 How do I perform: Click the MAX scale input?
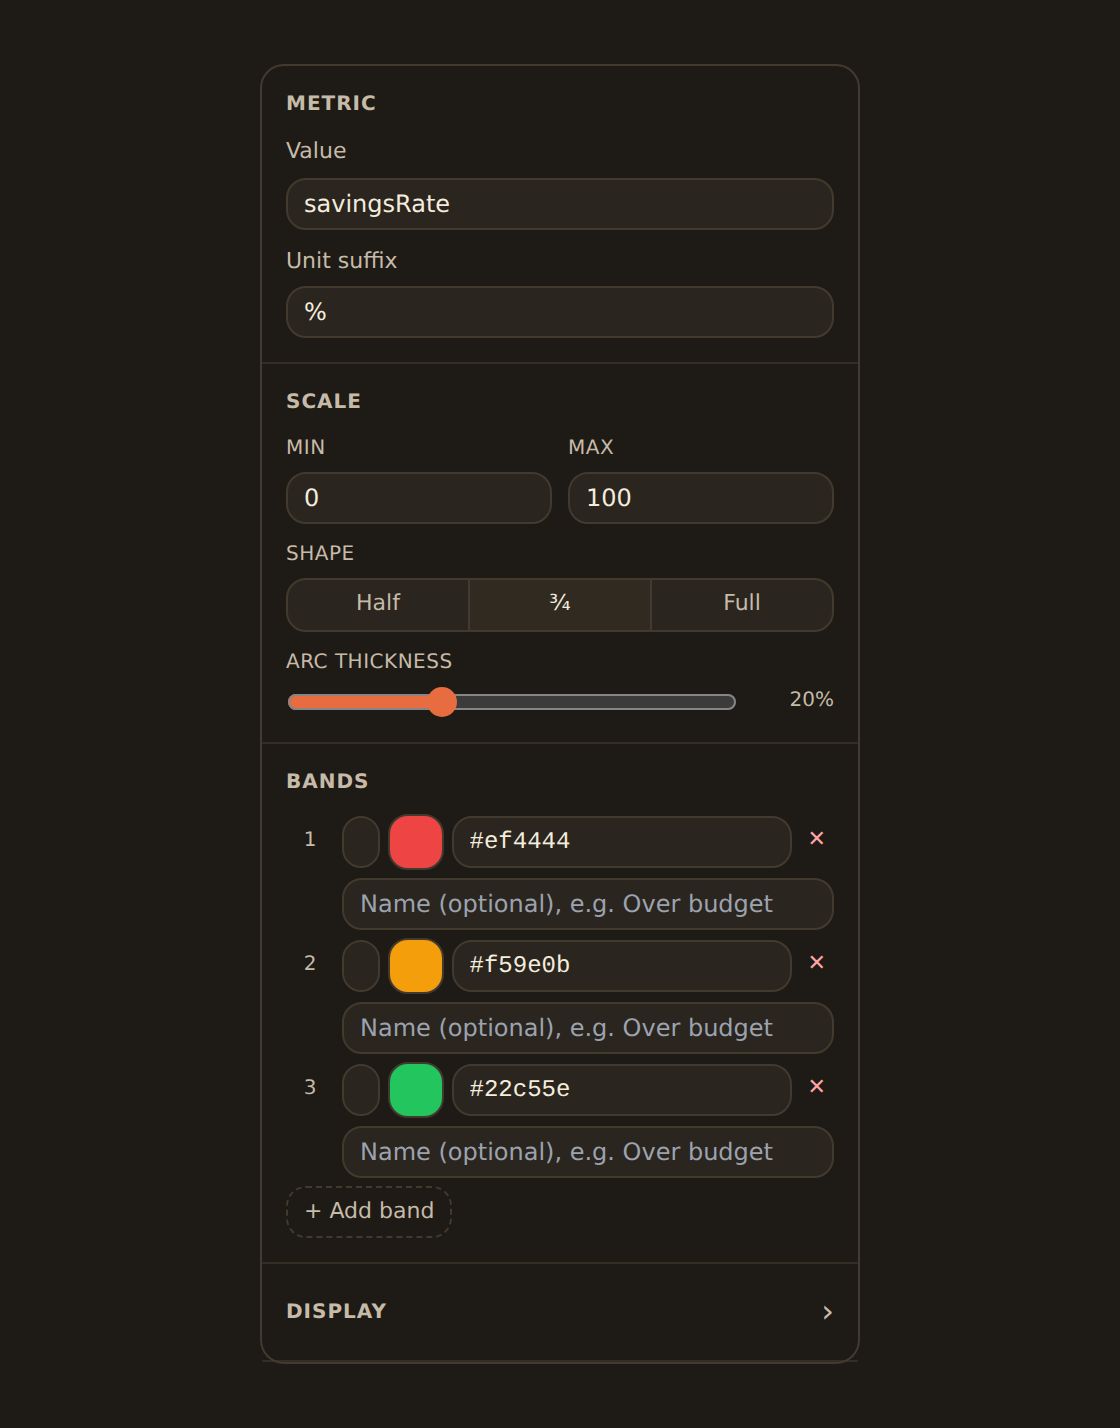pyautogui.click(x=701, y=498)
